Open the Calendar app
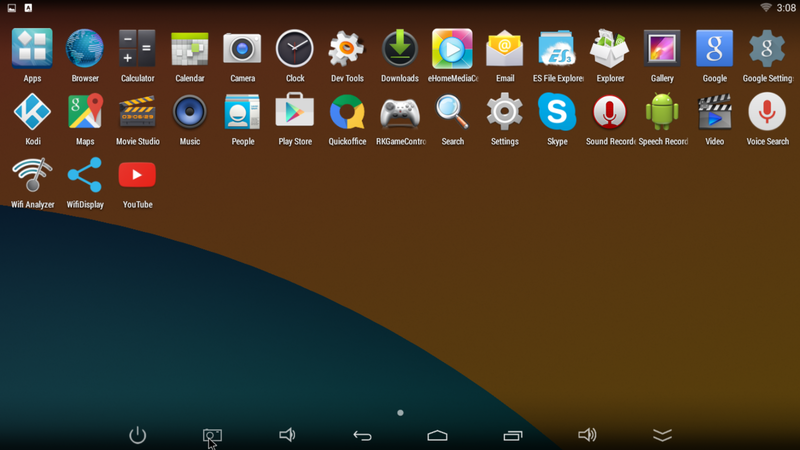Viewport: 800px width, 450px height. click(190, 49)
